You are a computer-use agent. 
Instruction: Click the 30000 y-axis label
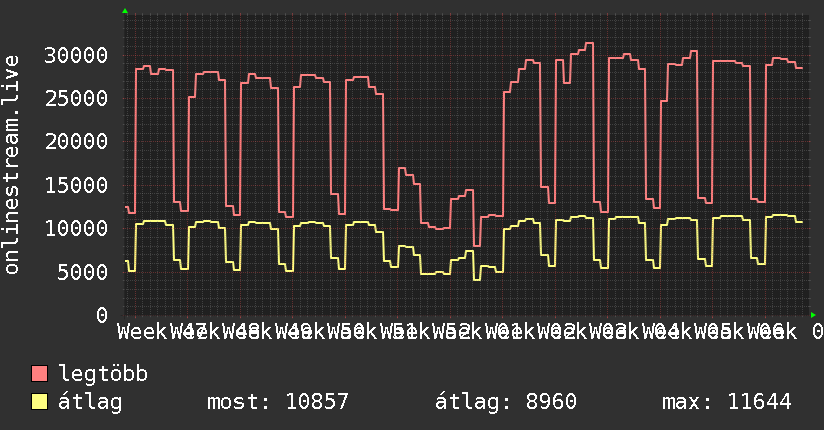tap(76, 55)
